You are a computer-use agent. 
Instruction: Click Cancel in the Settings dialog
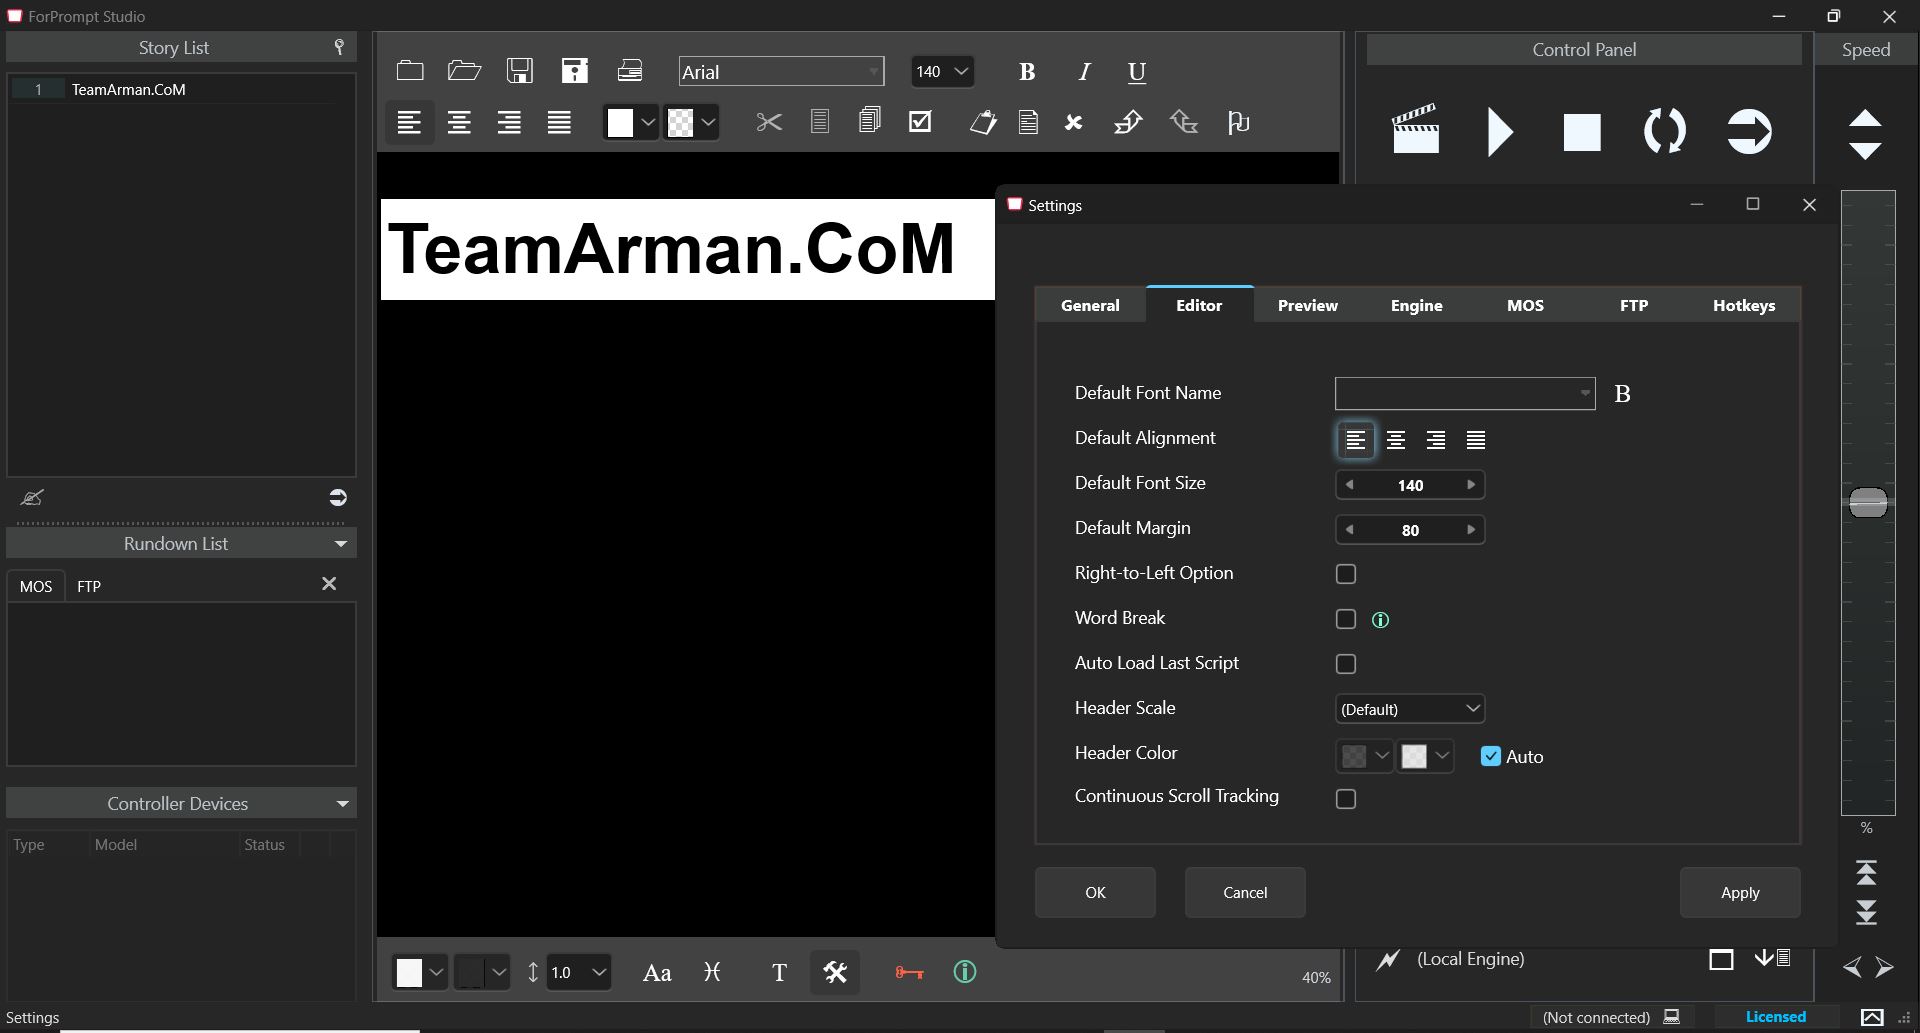coord(1245,892)
